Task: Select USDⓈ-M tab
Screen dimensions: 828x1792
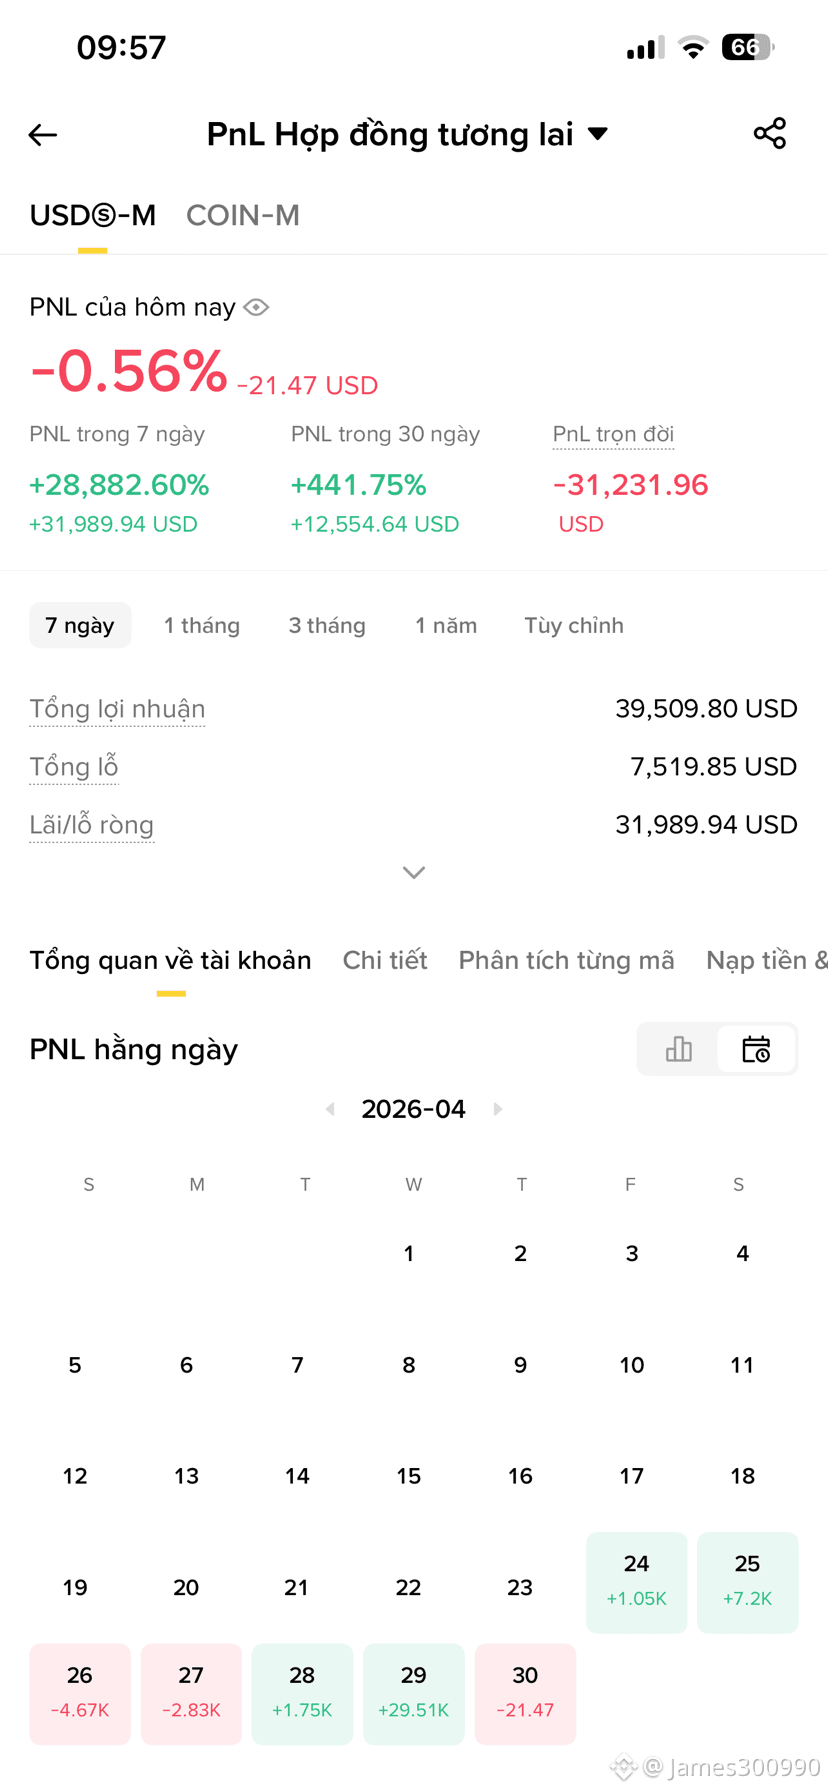Action: tap(93, 215)
